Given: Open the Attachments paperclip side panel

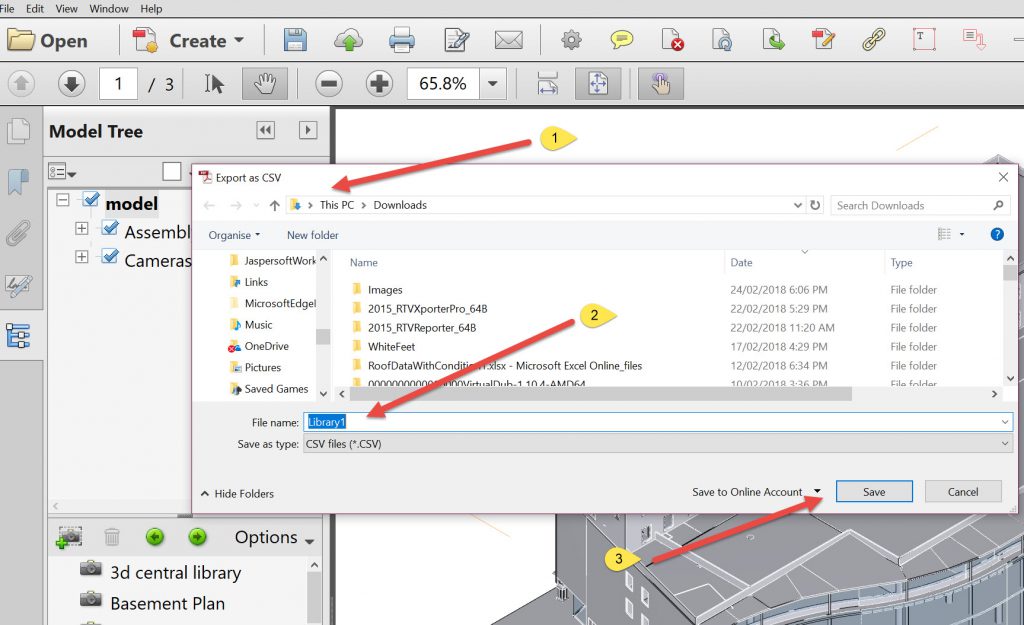Looking at the screenshot, I should pos(18,234).
